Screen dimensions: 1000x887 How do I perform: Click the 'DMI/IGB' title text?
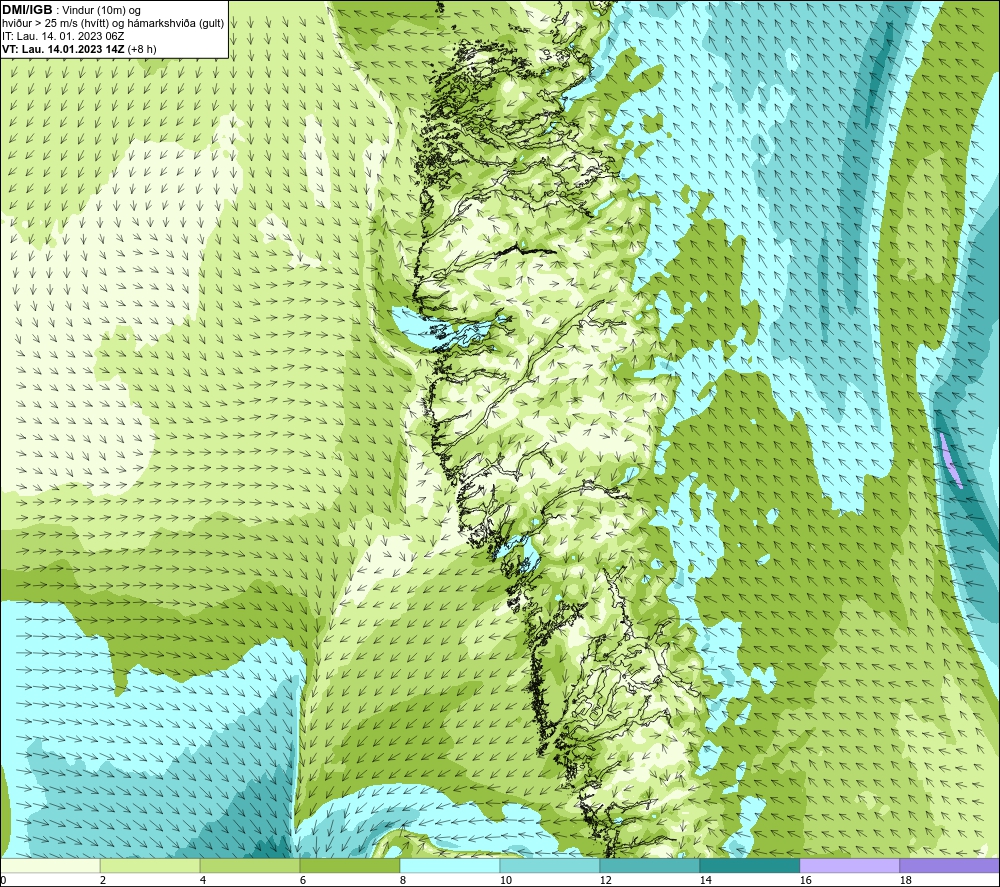[27, 10]
